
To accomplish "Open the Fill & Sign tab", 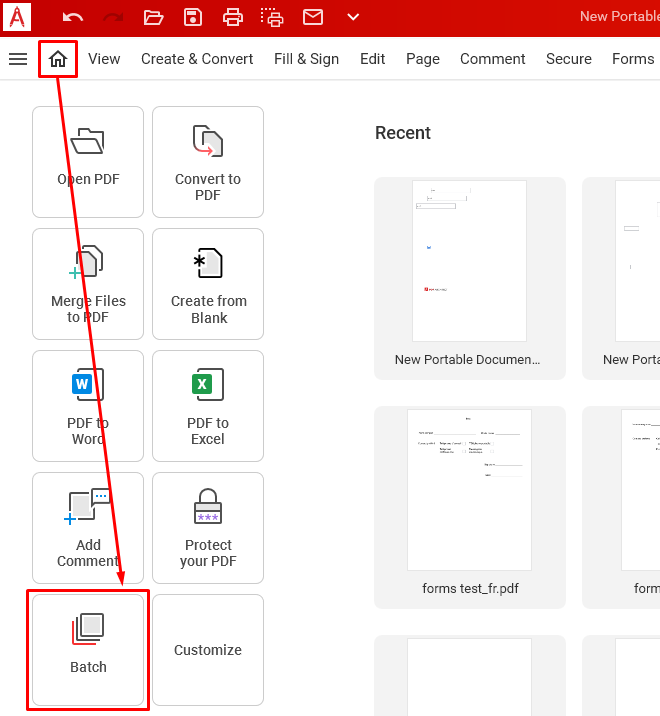I will pos(306,59).
